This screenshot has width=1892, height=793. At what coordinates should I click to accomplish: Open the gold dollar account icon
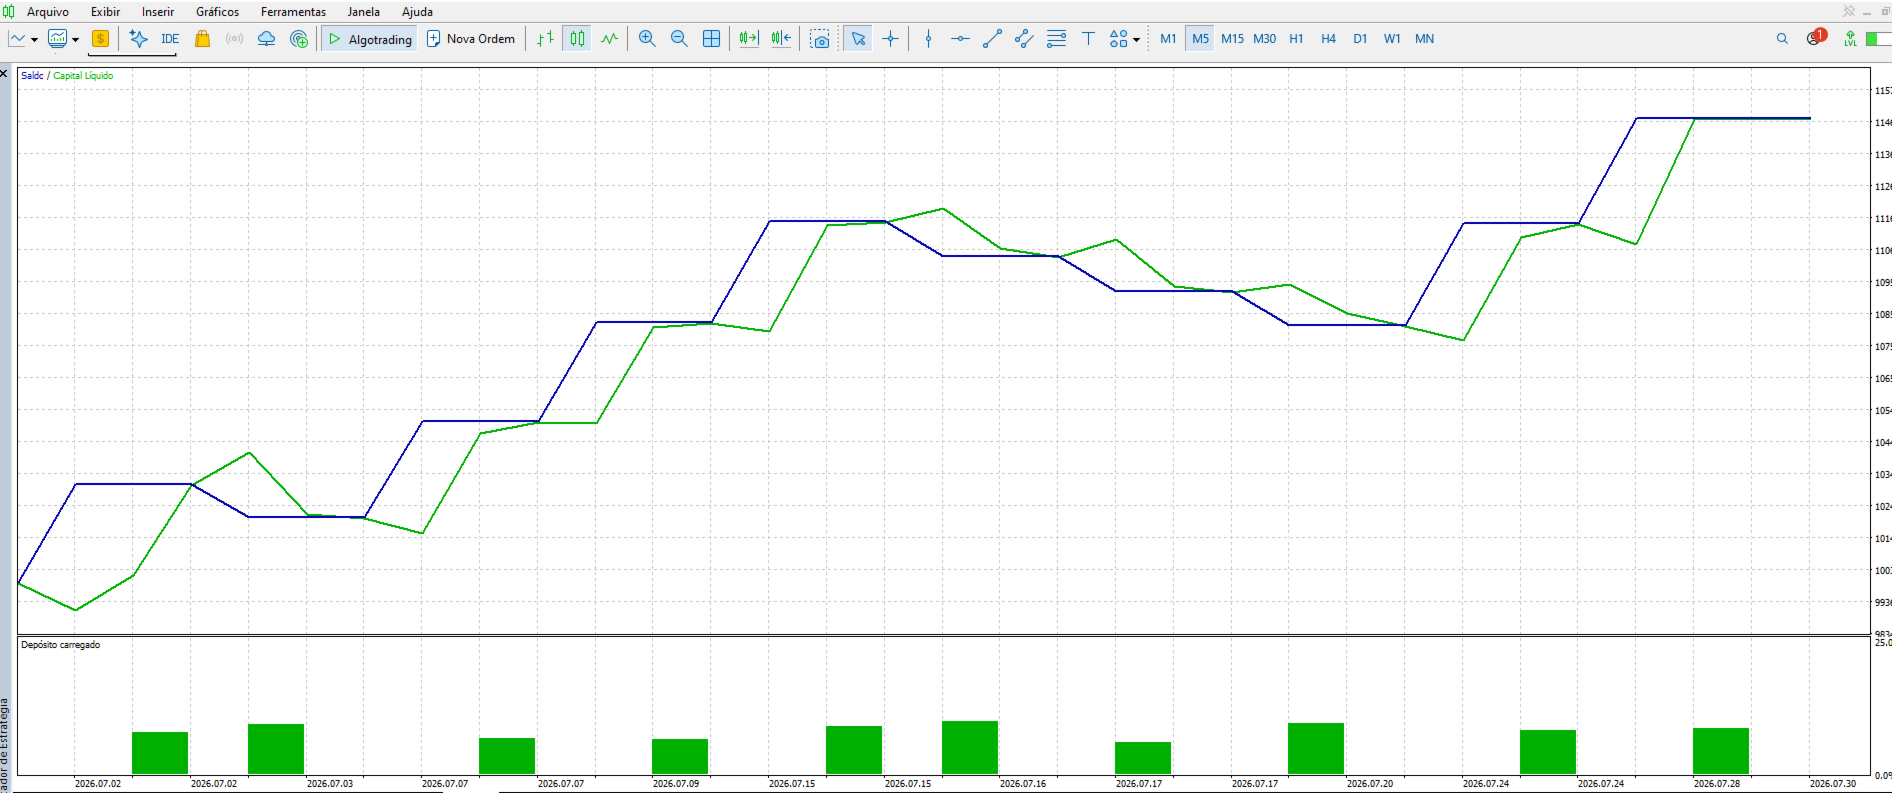pyautogui.click(x=100, y=39)
